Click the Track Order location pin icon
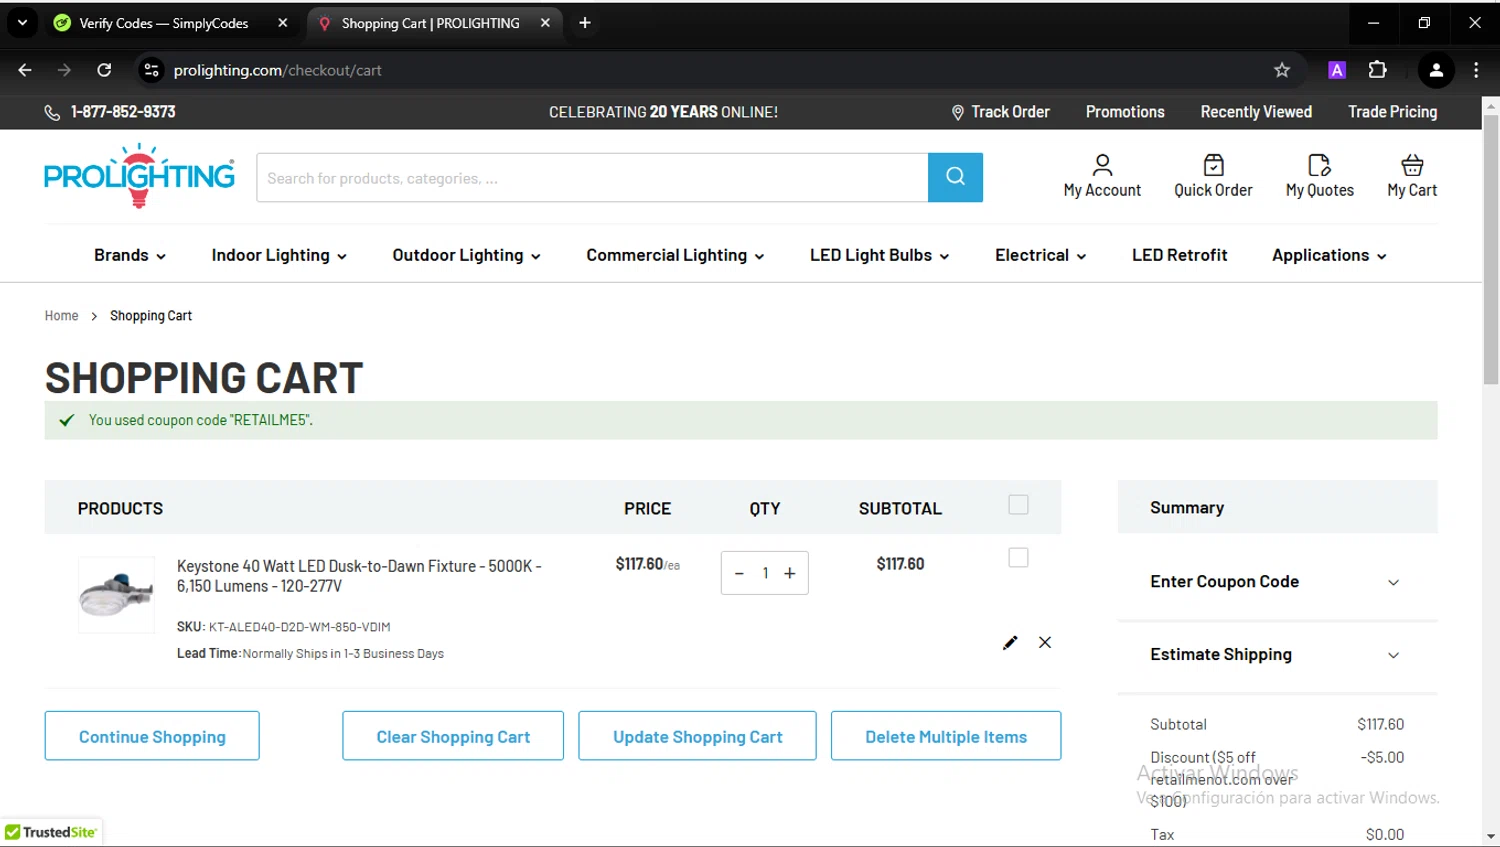Viewport: 1500px width, 847px height. 957,112
